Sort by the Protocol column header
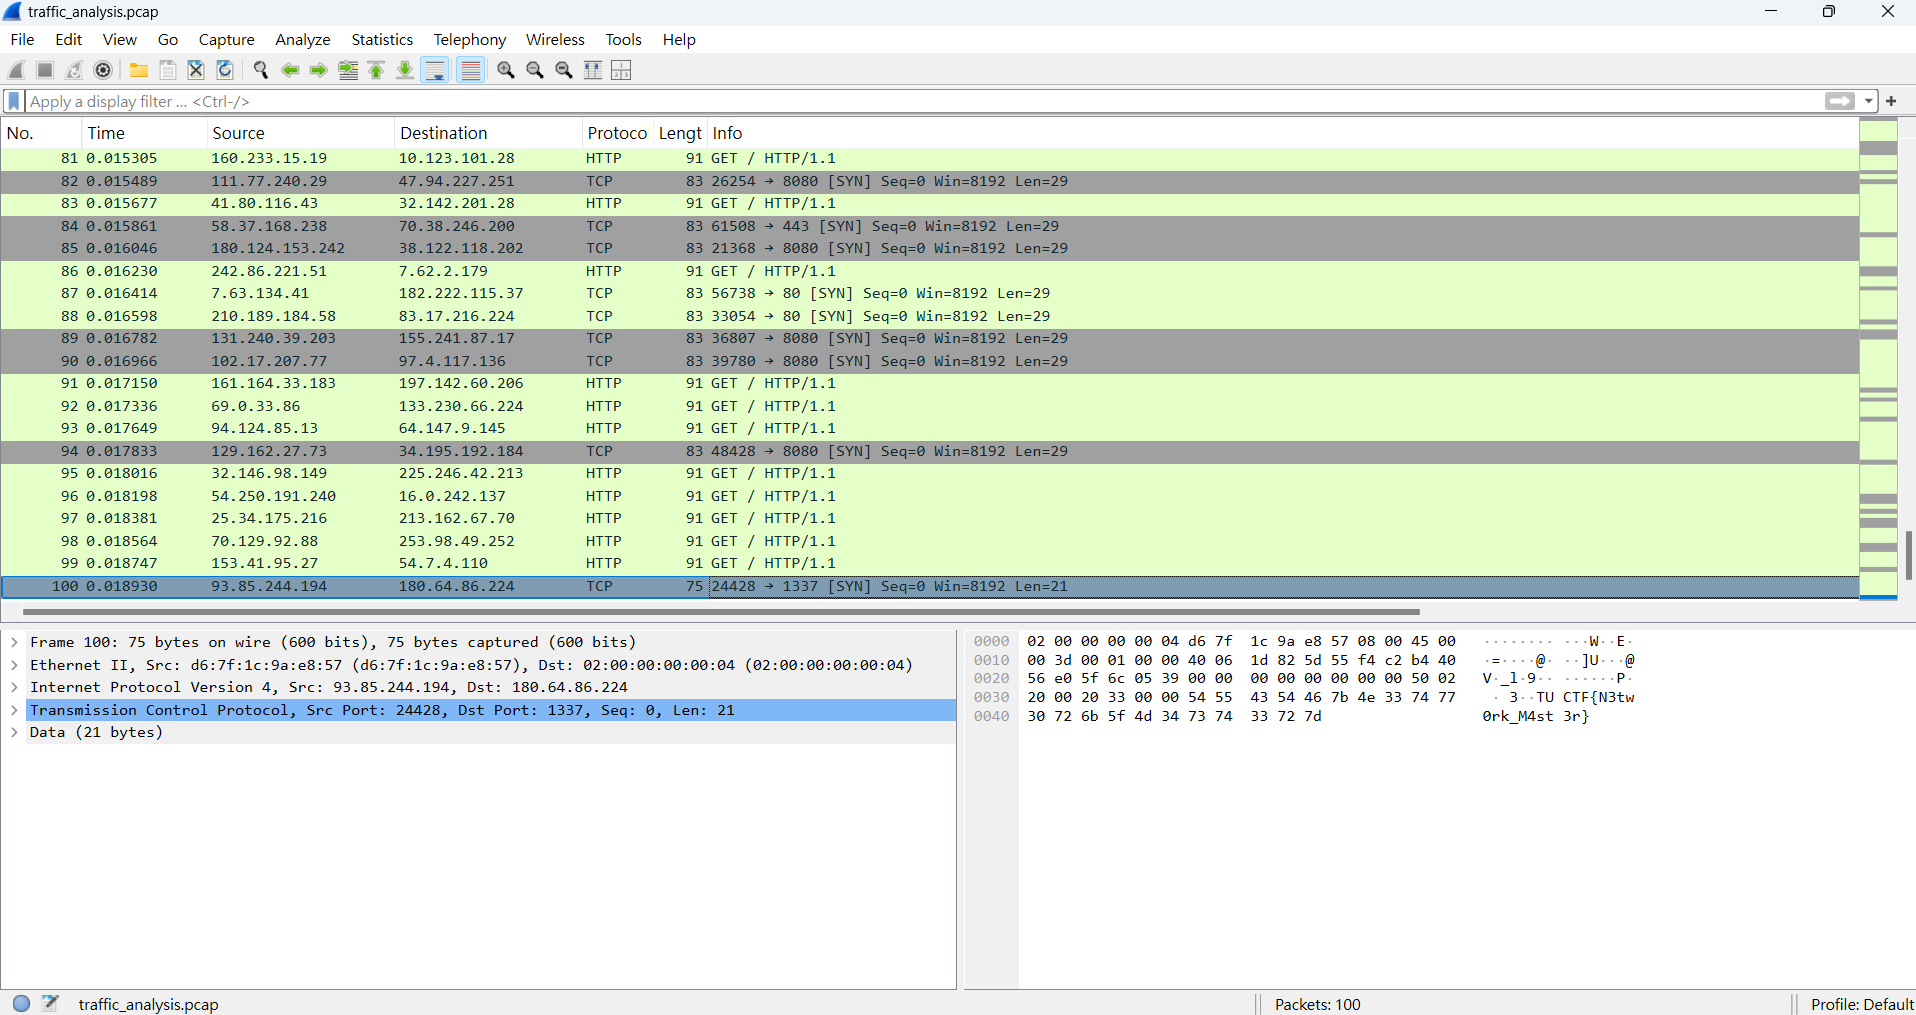This screenshot has height=1015, width=1916. [617, 133]
